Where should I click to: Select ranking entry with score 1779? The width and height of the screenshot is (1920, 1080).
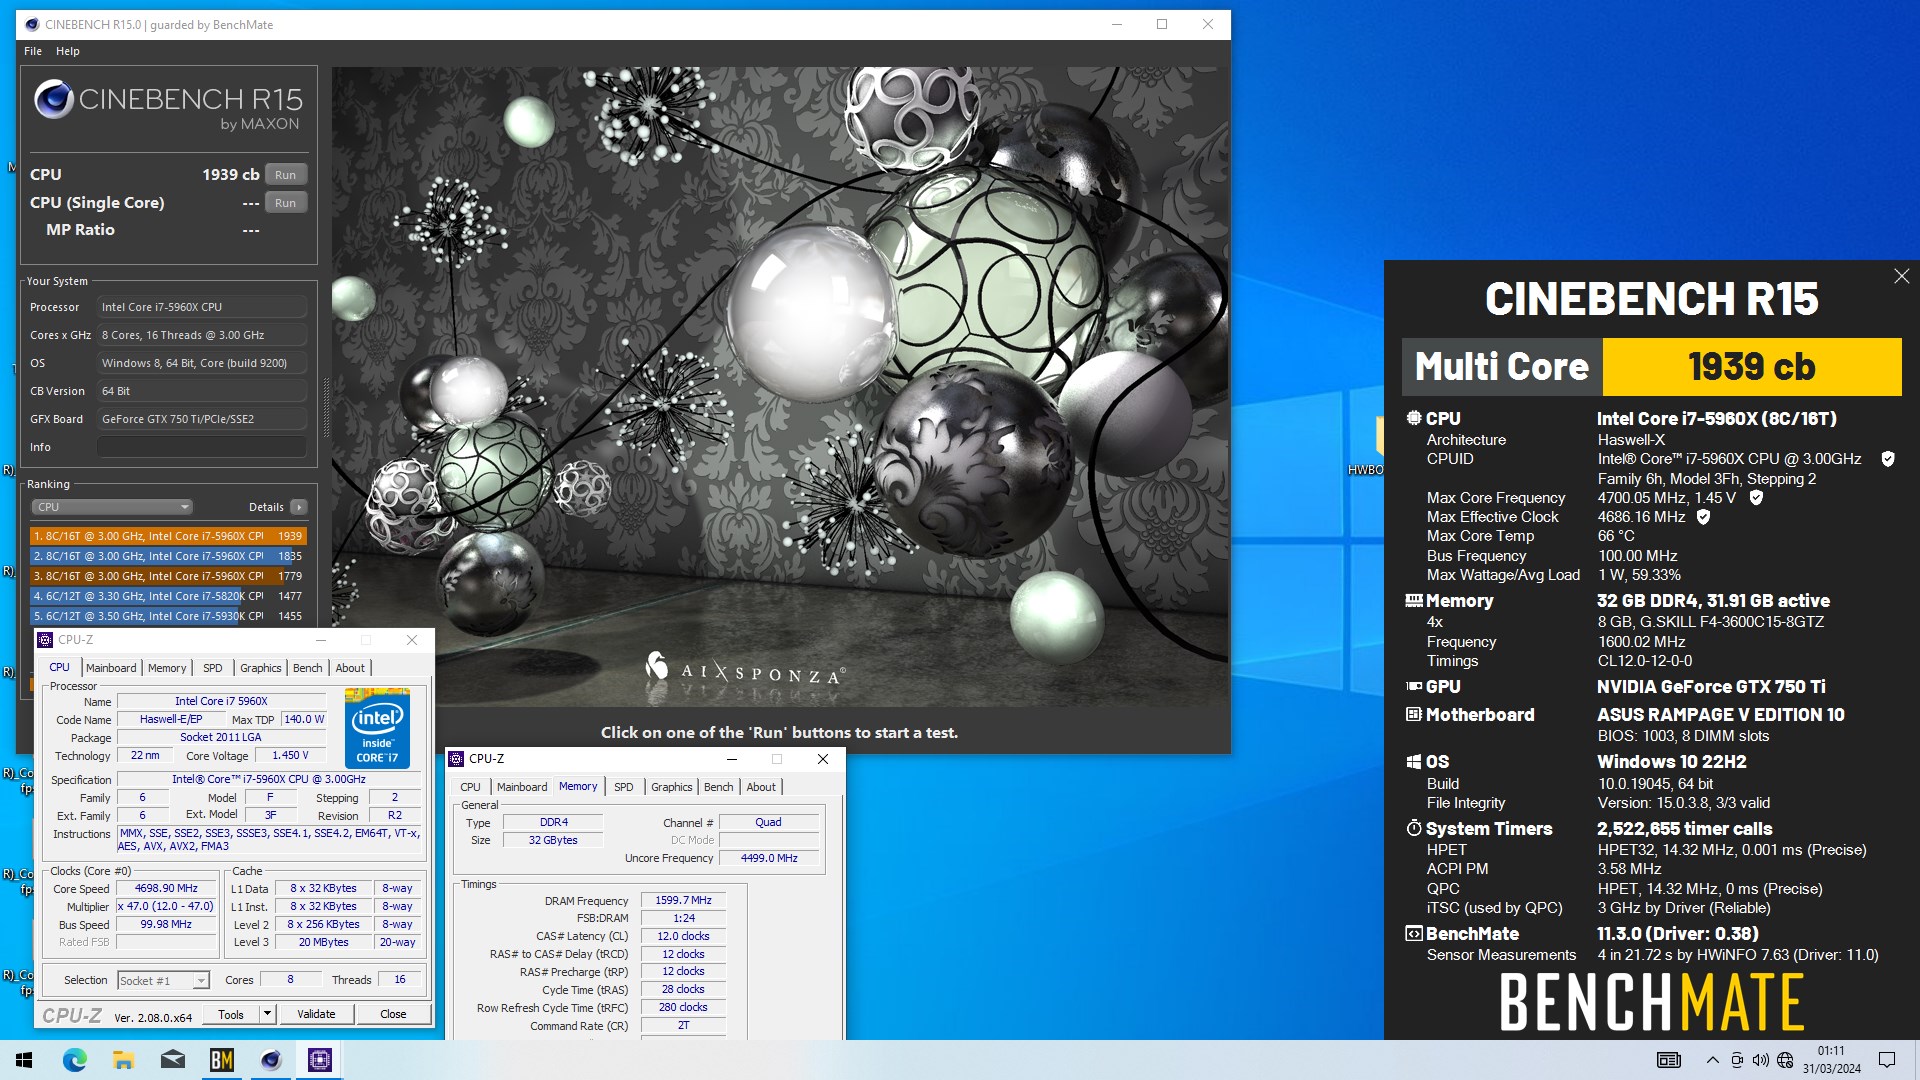[167, 576]
